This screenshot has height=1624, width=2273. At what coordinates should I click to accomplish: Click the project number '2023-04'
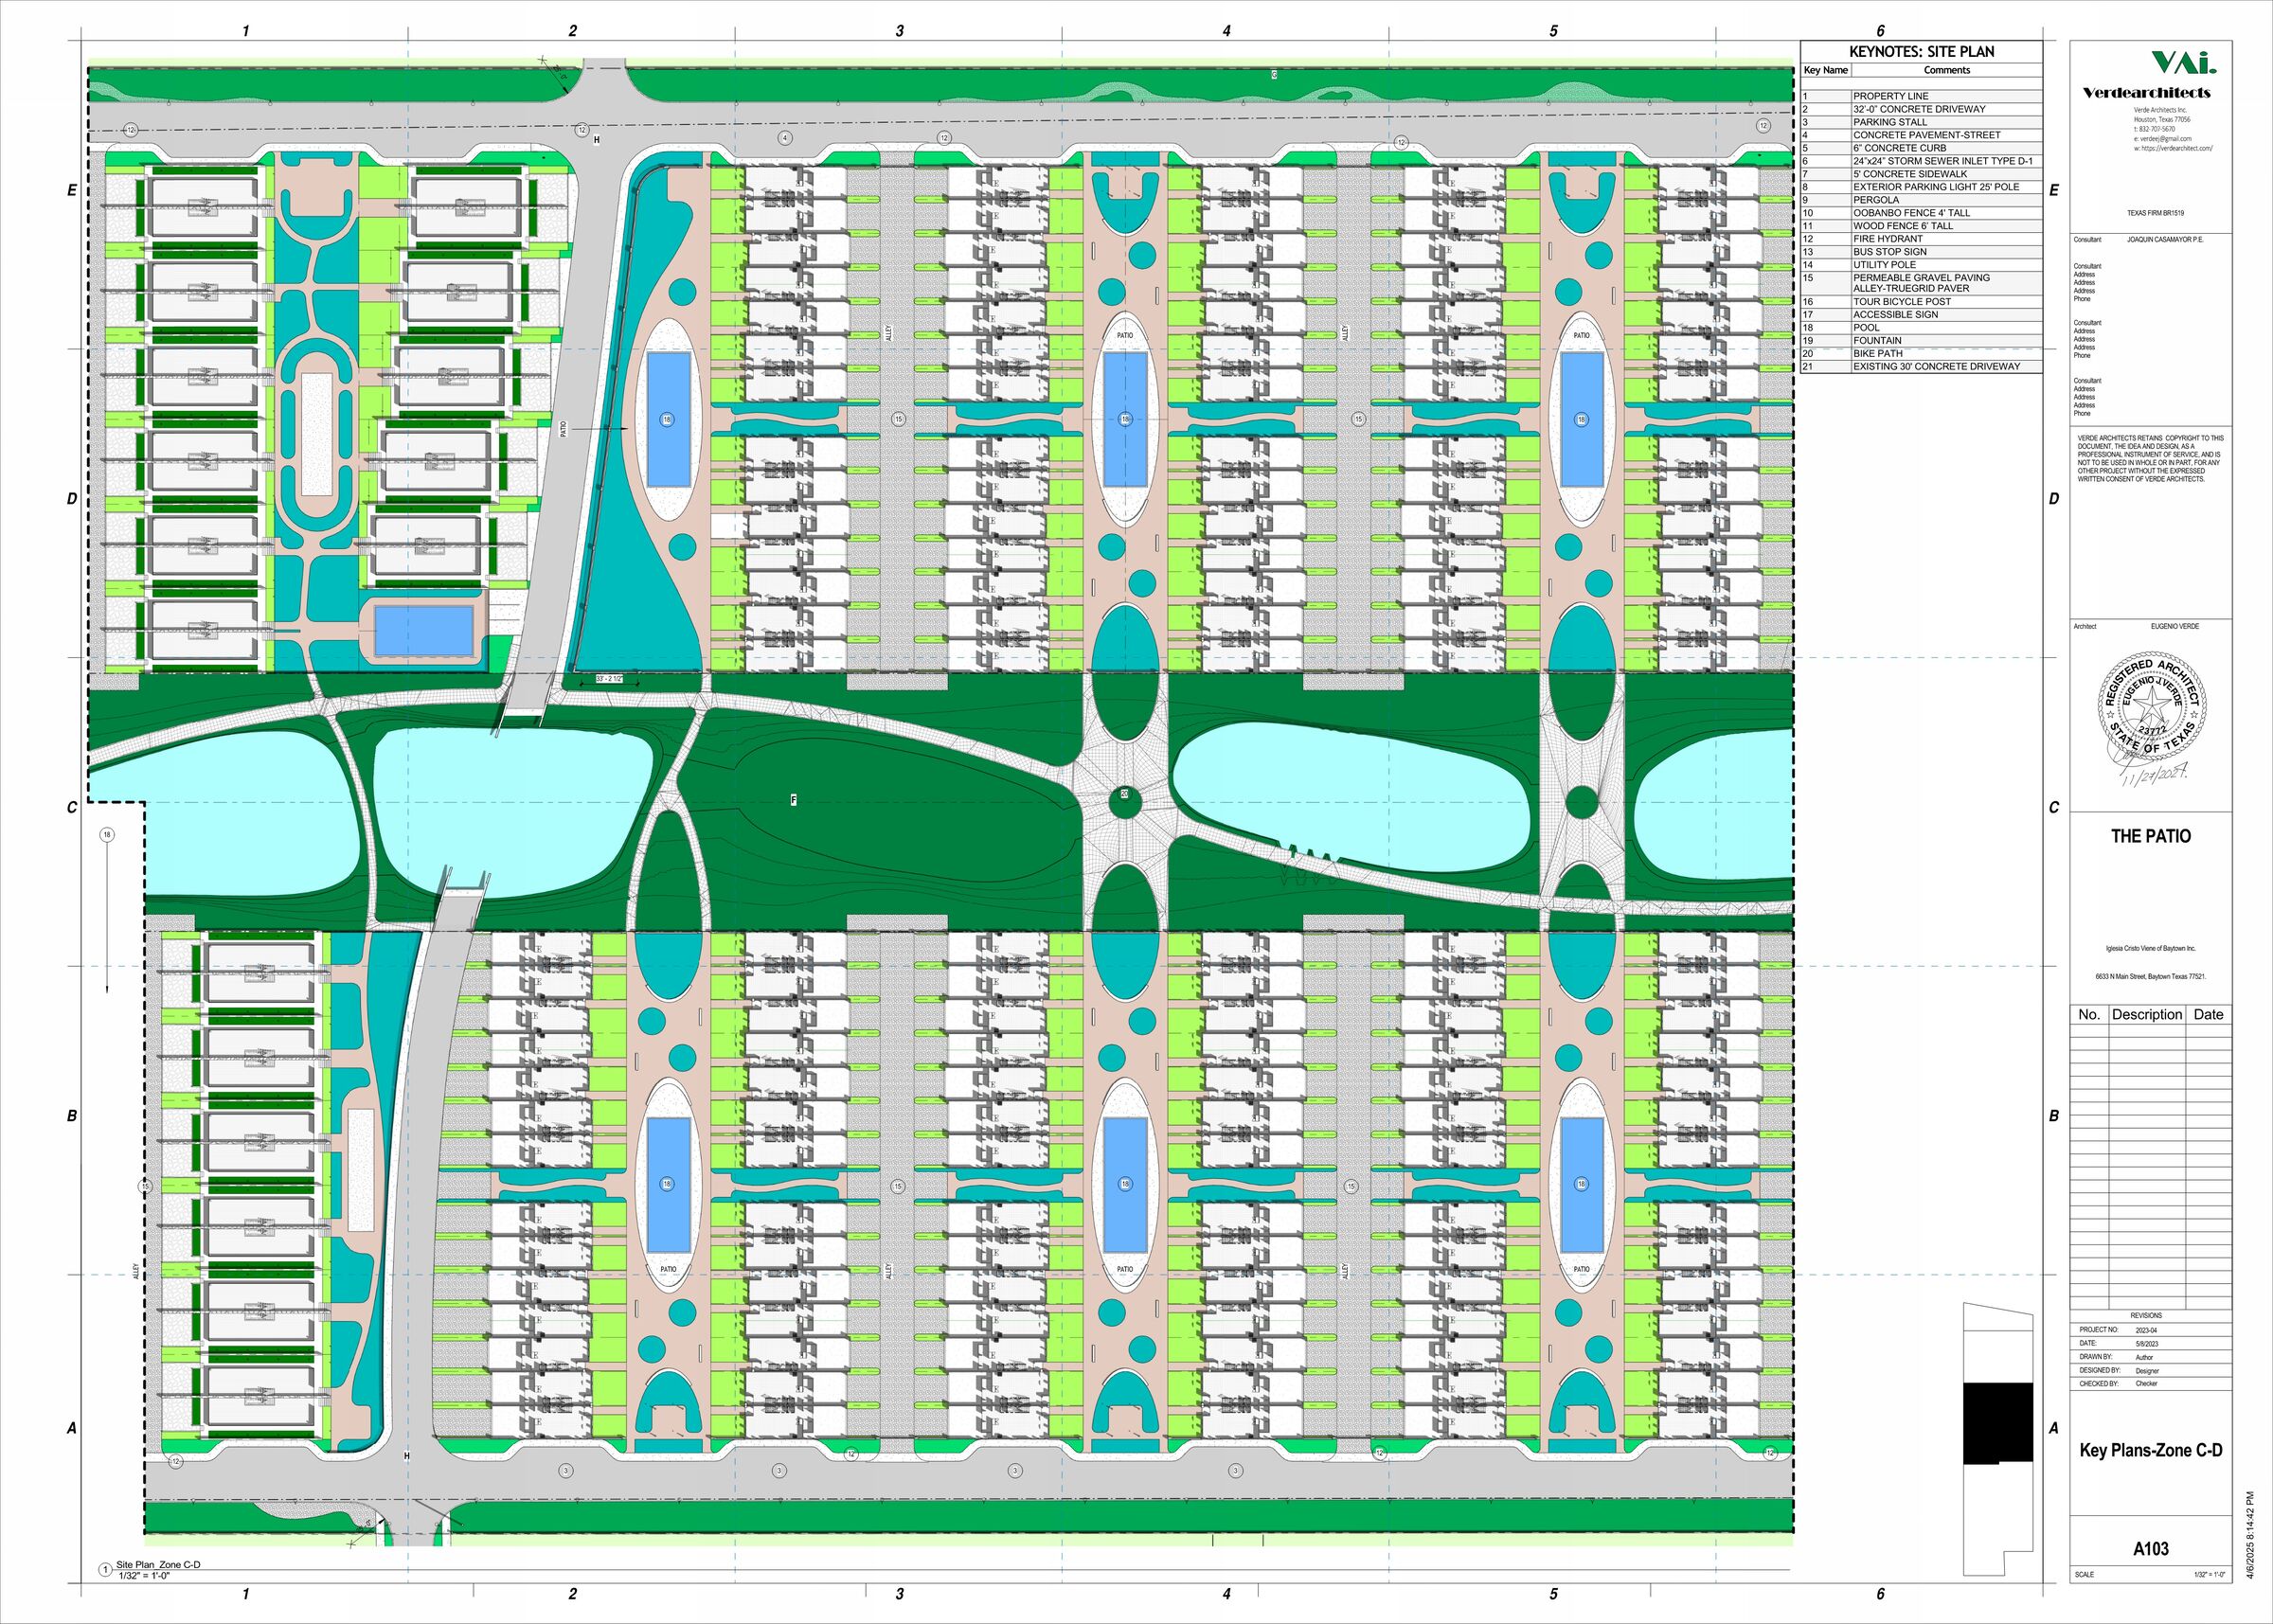2147,1330
